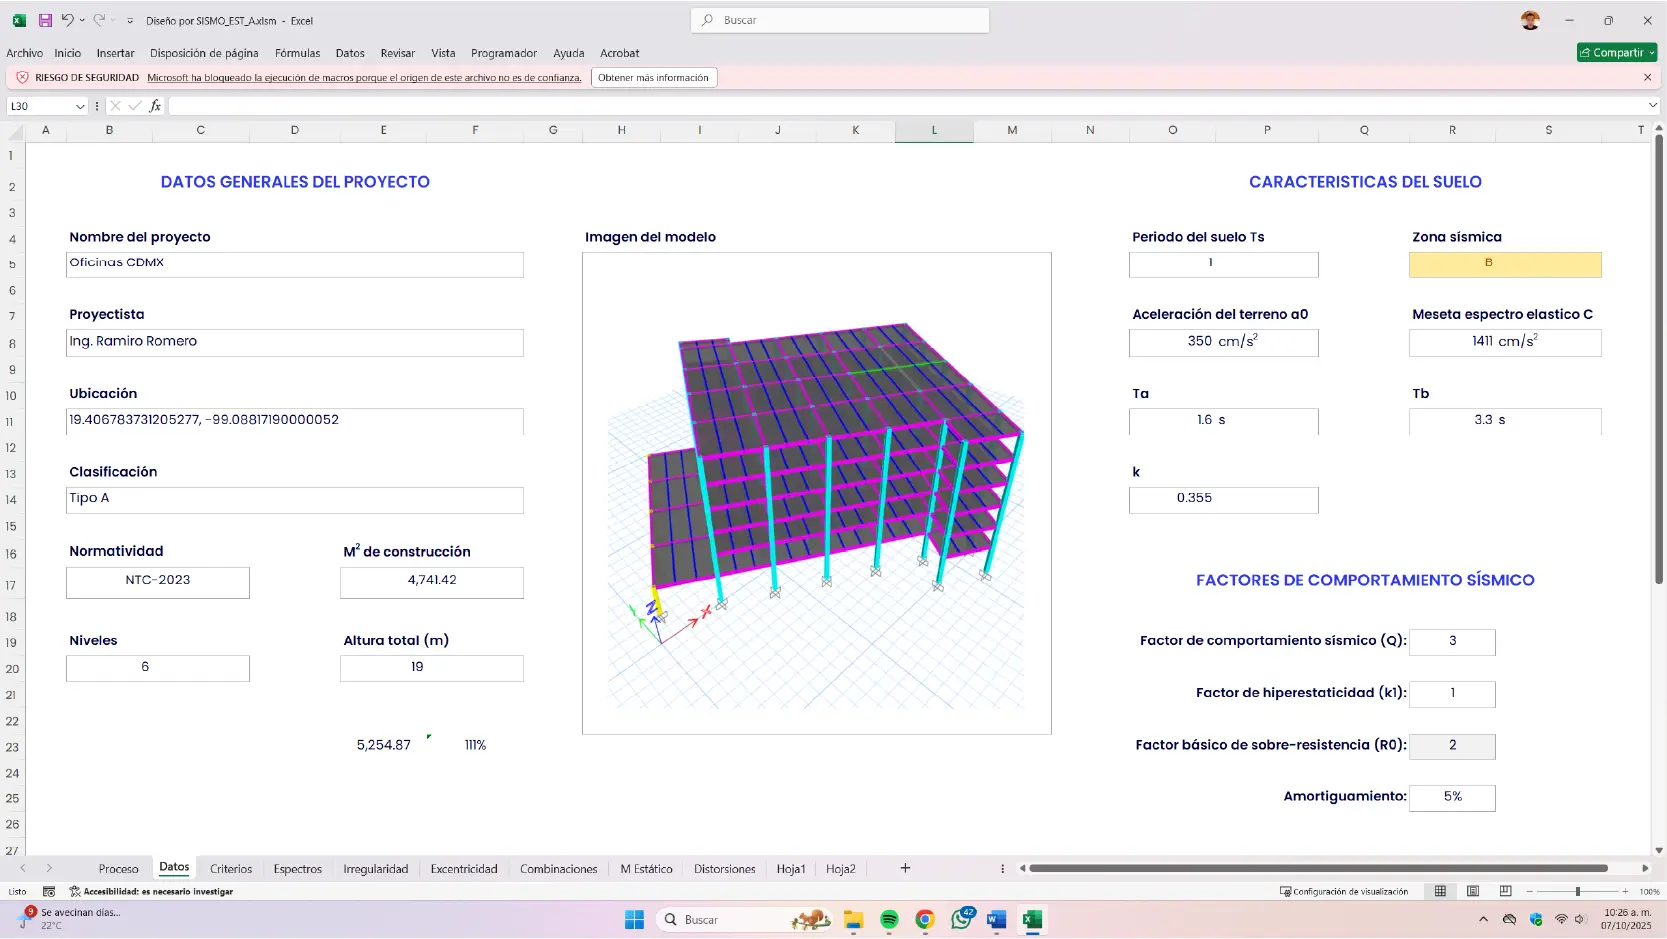Switch to Page Layout view in status bar

coord(1473,891)
